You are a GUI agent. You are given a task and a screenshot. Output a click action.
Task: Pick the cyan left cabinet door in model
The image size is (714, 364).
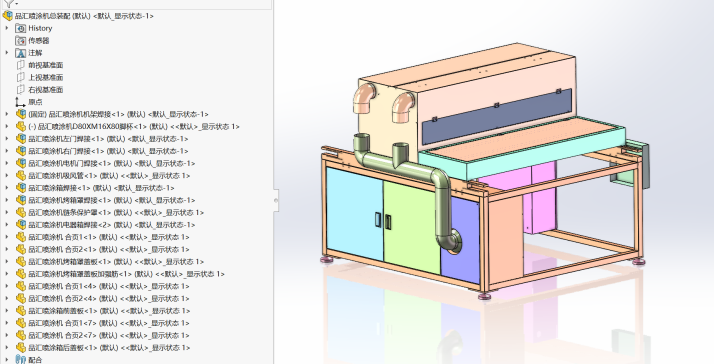pyautogui.click(x=355, y=214)
